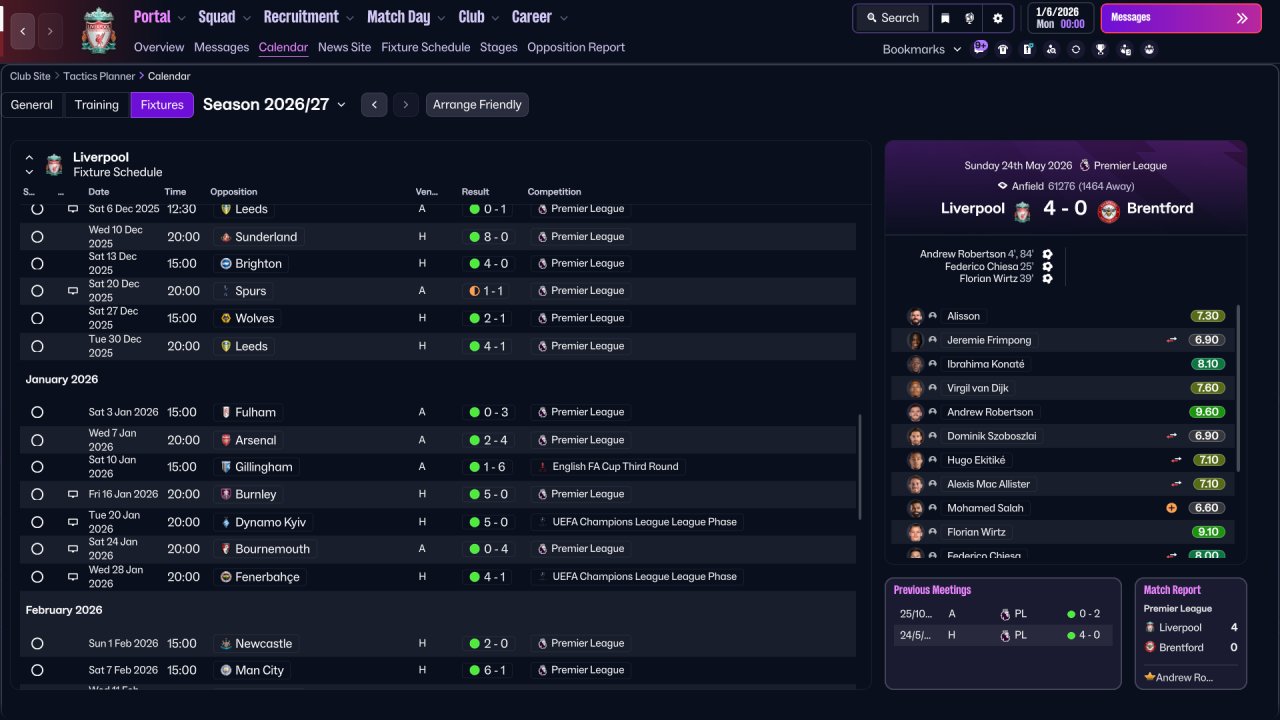
Task: Open the bookmark icon next to Search
Action: coord(945,18)
